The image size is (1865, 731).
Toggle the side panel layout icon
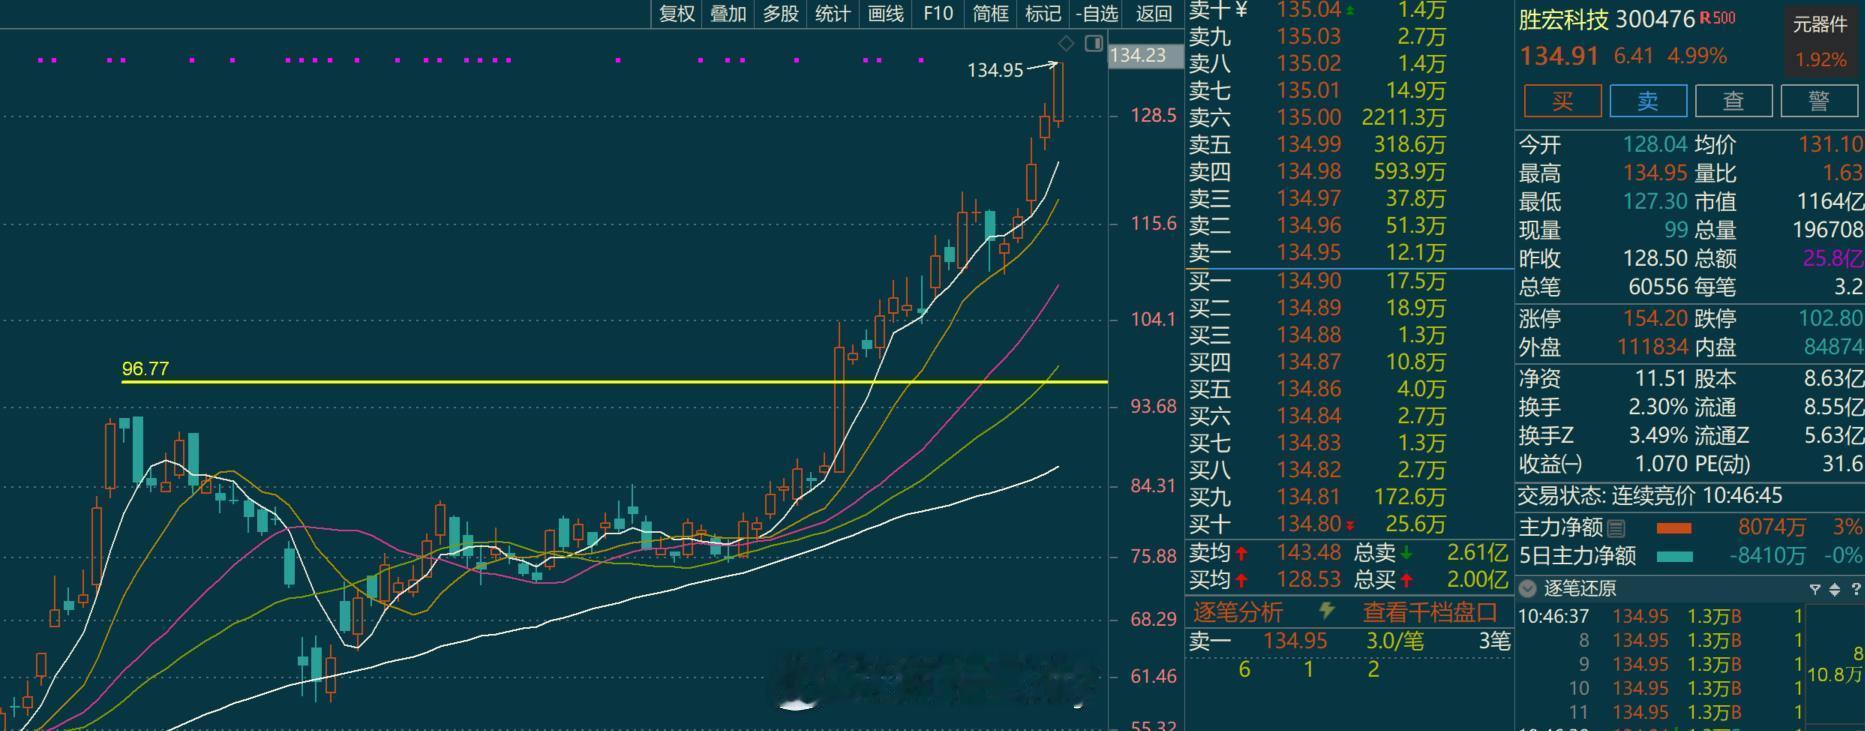[x=1094, y=43]
